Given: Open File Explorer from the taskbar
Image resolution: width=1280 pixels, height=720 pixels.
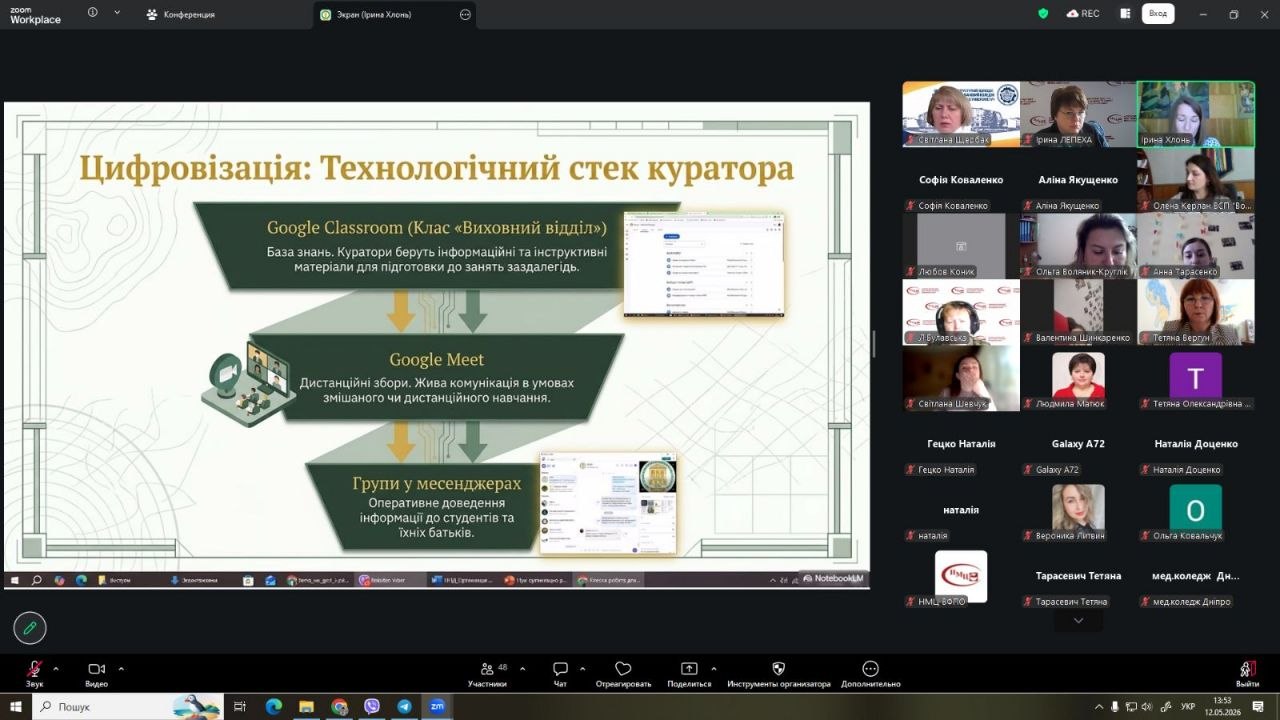Looking at the screenshot, I should [x=306, y=706].
